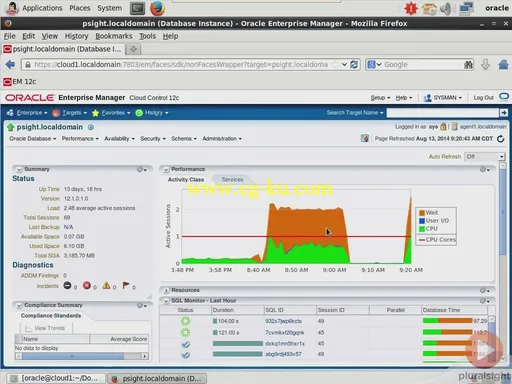Click the User I/O legend blue swatch
This screenshot has height=384, width=512.
click(422, 221)
